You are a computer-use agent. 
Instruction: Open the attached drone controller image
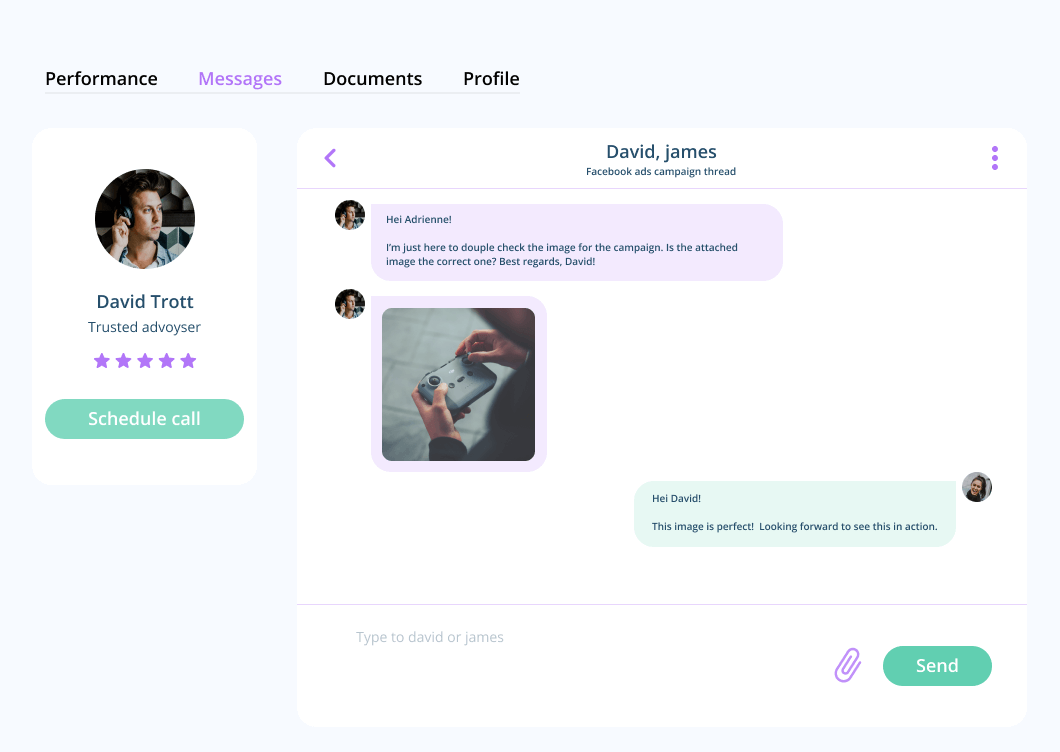point(458,384)
